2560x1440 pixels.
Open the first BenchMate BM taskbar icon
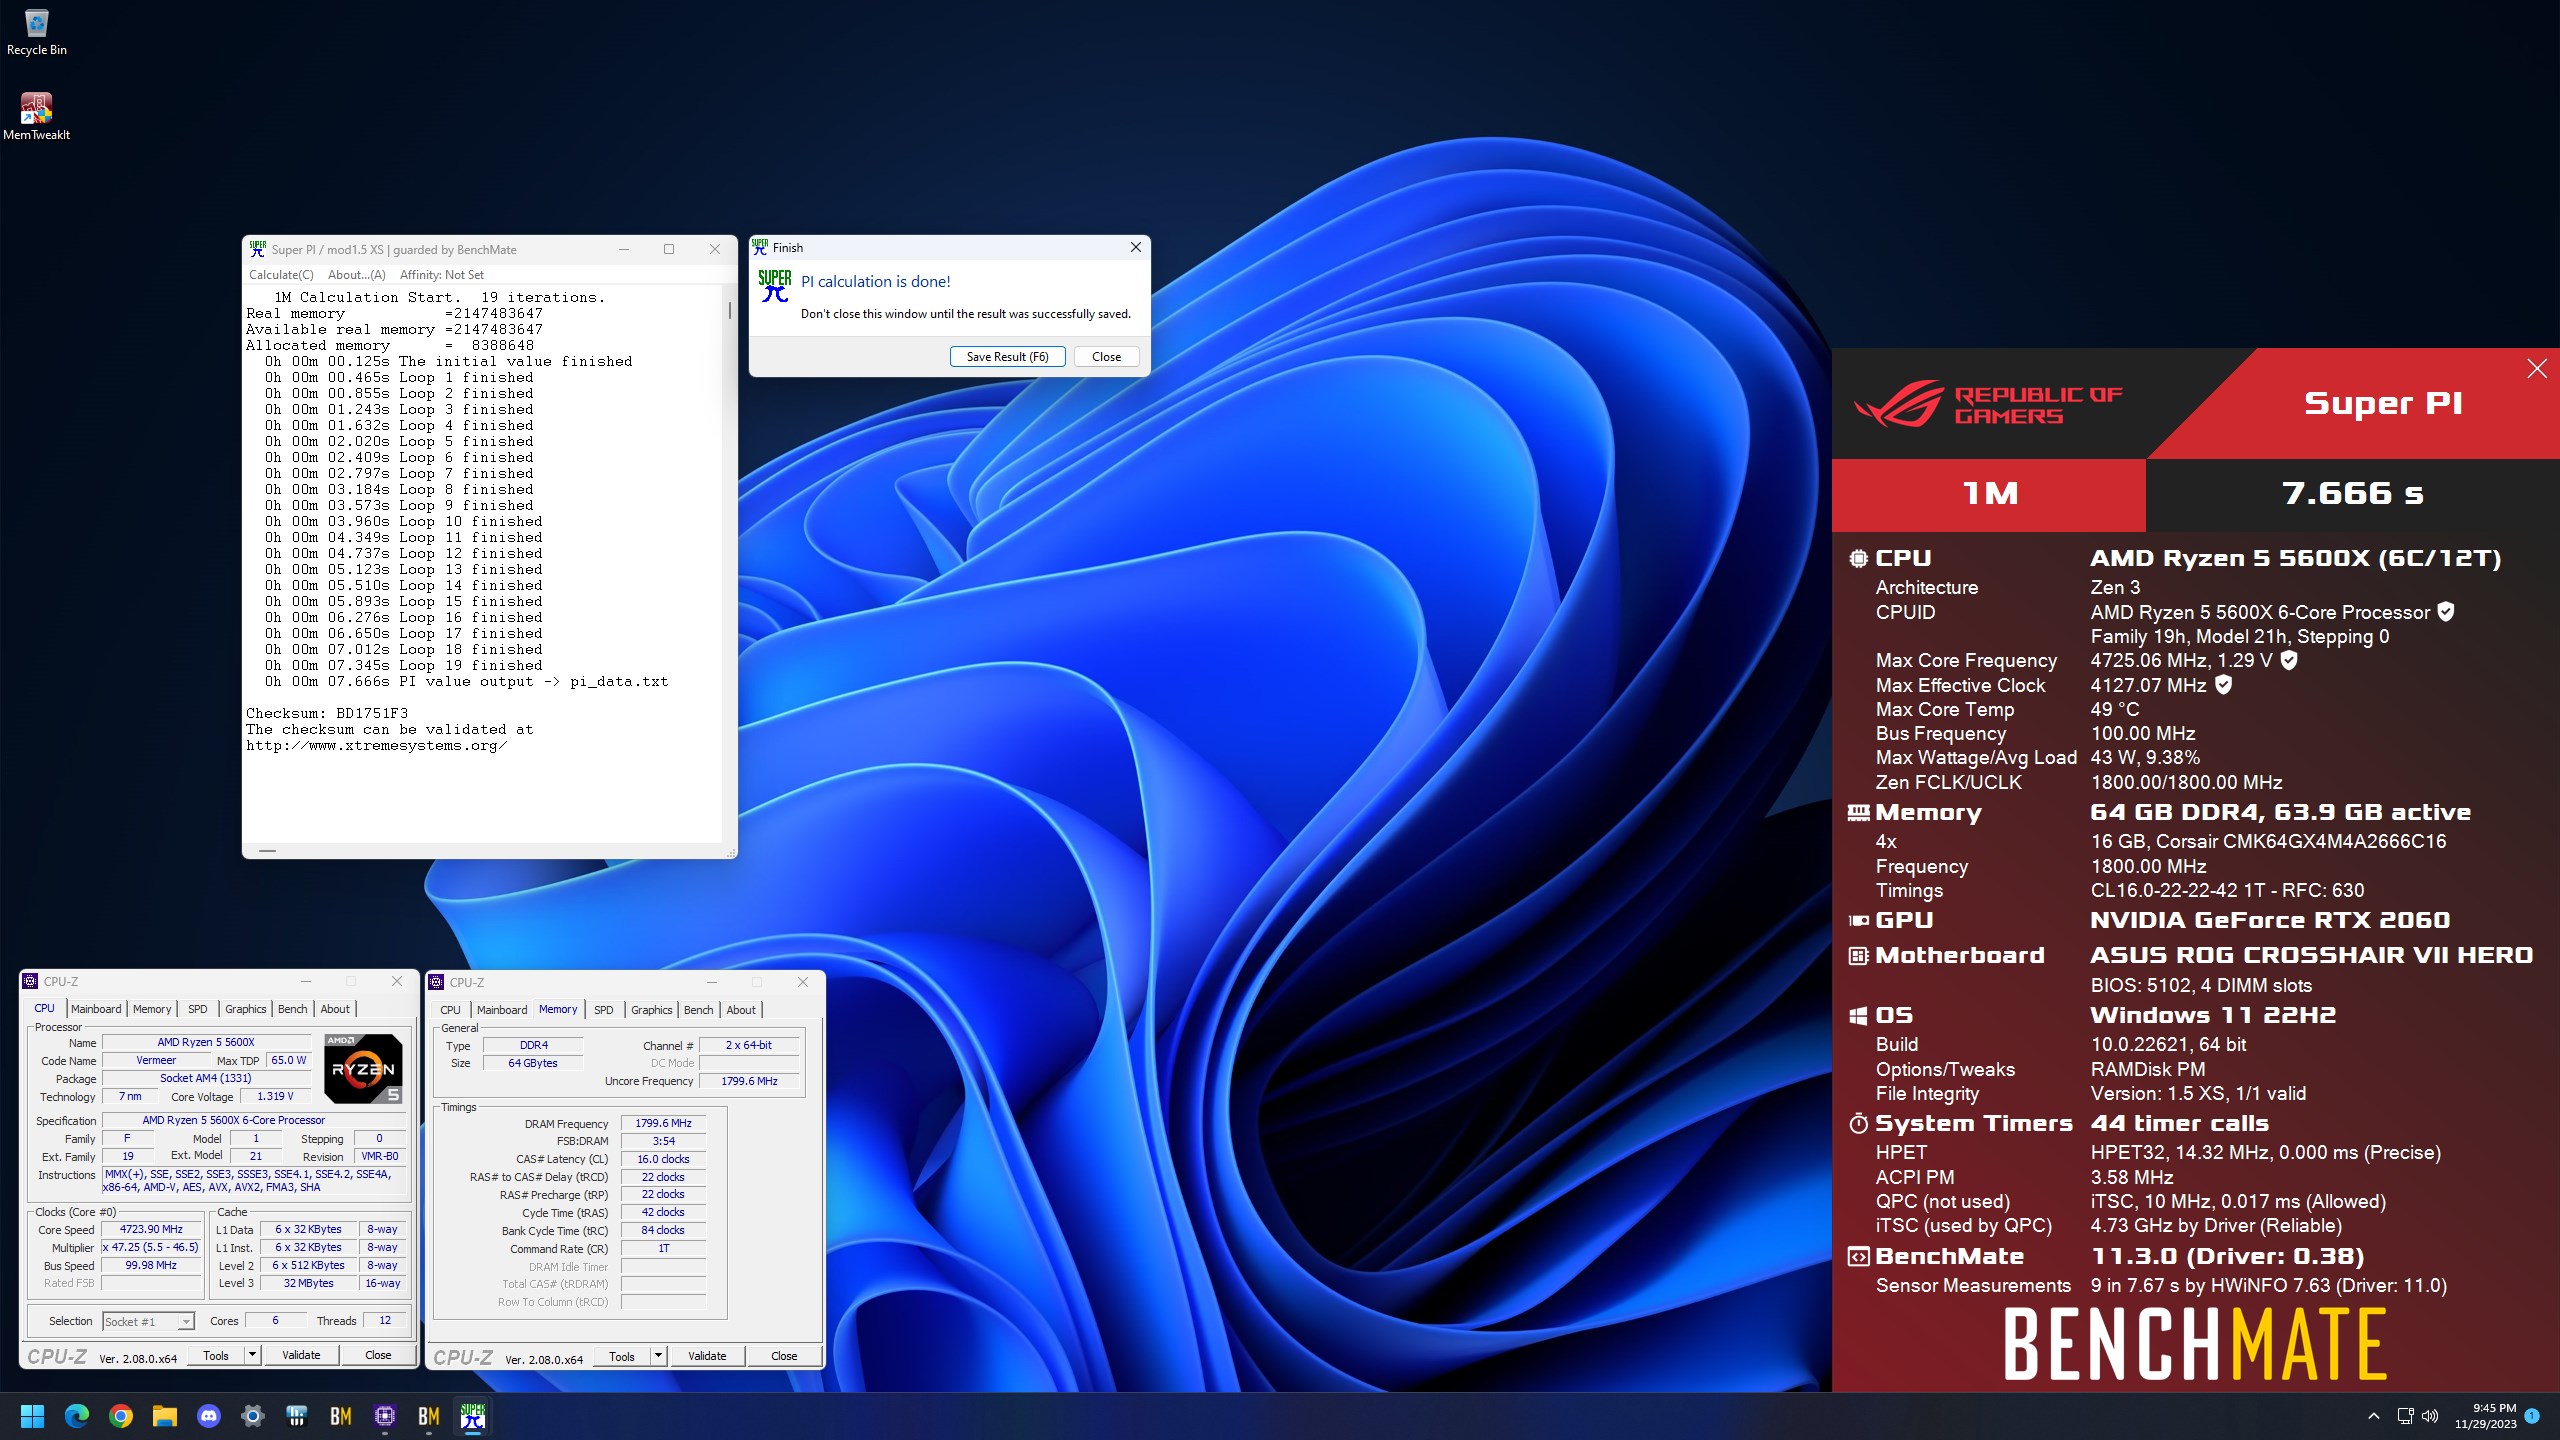tap(341, 1416)
